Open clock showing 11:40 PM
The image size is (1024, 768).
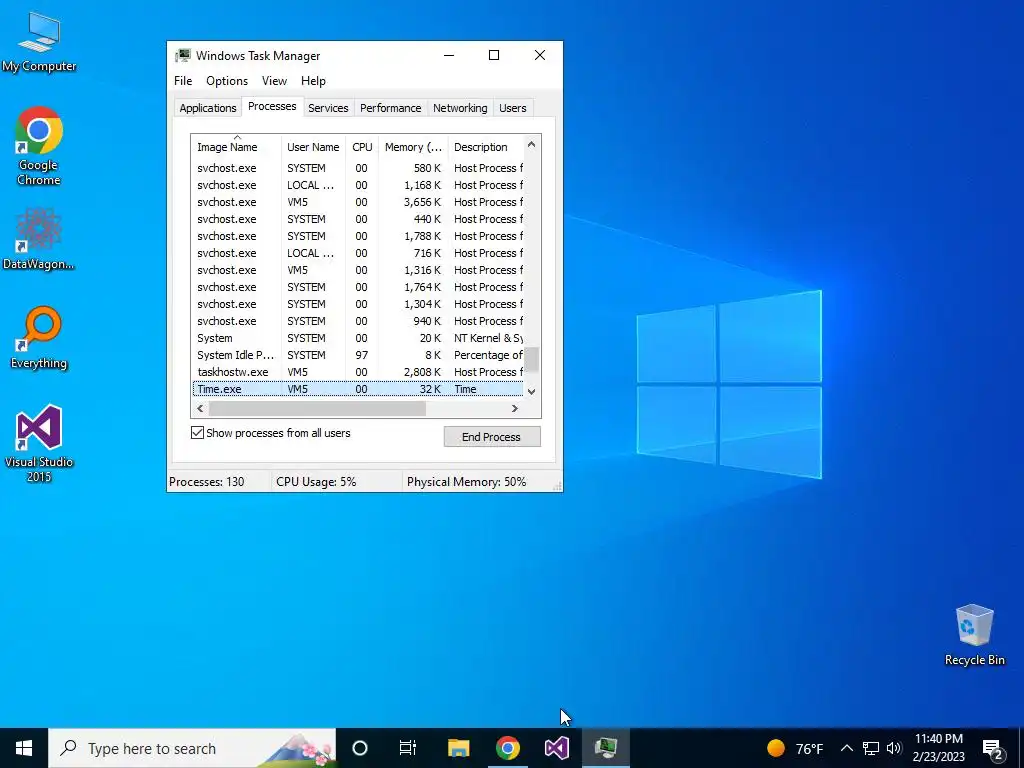pos(938,748)
